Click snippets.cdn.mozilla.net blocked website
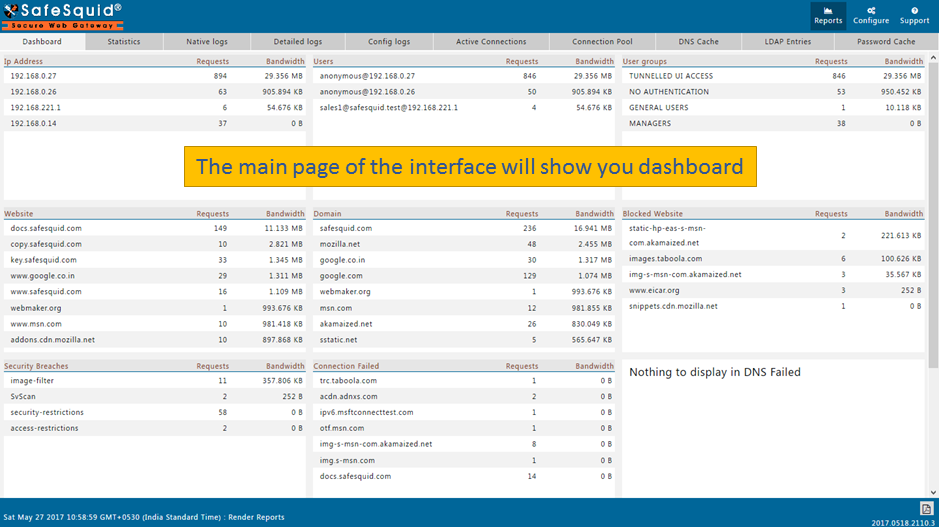 (773, 306)
